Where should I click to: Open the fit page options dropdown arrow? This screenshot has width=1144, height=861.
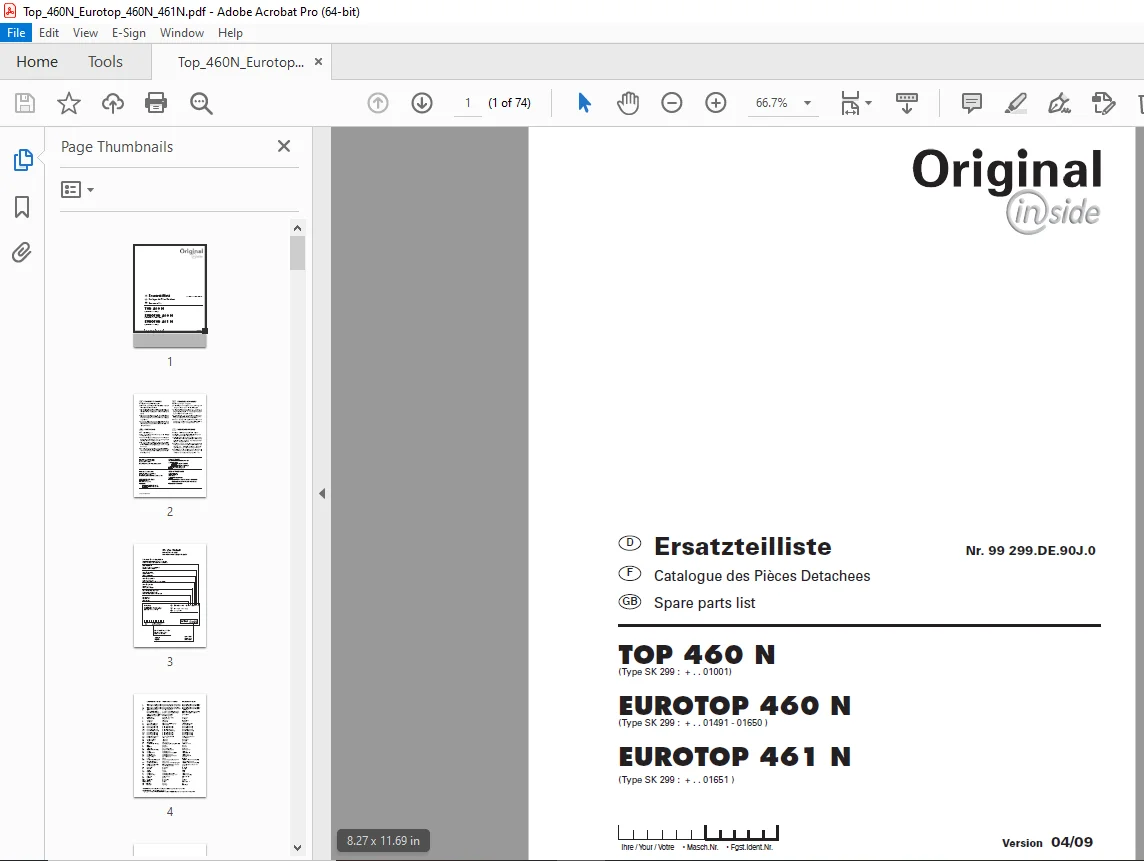point(868,103)
